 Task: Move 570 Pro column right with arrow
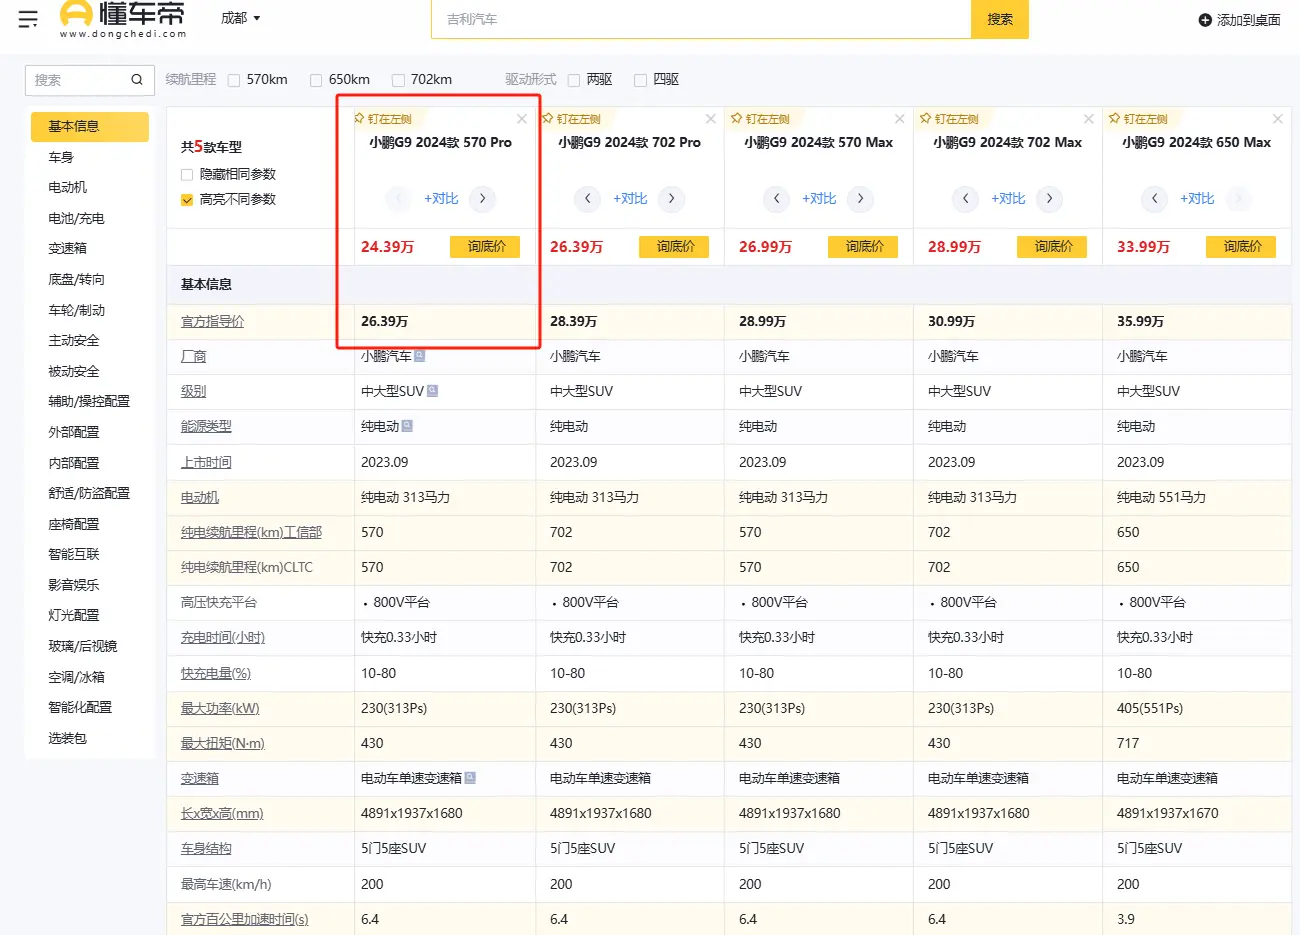pyautogui.click(x=483, y=199)
